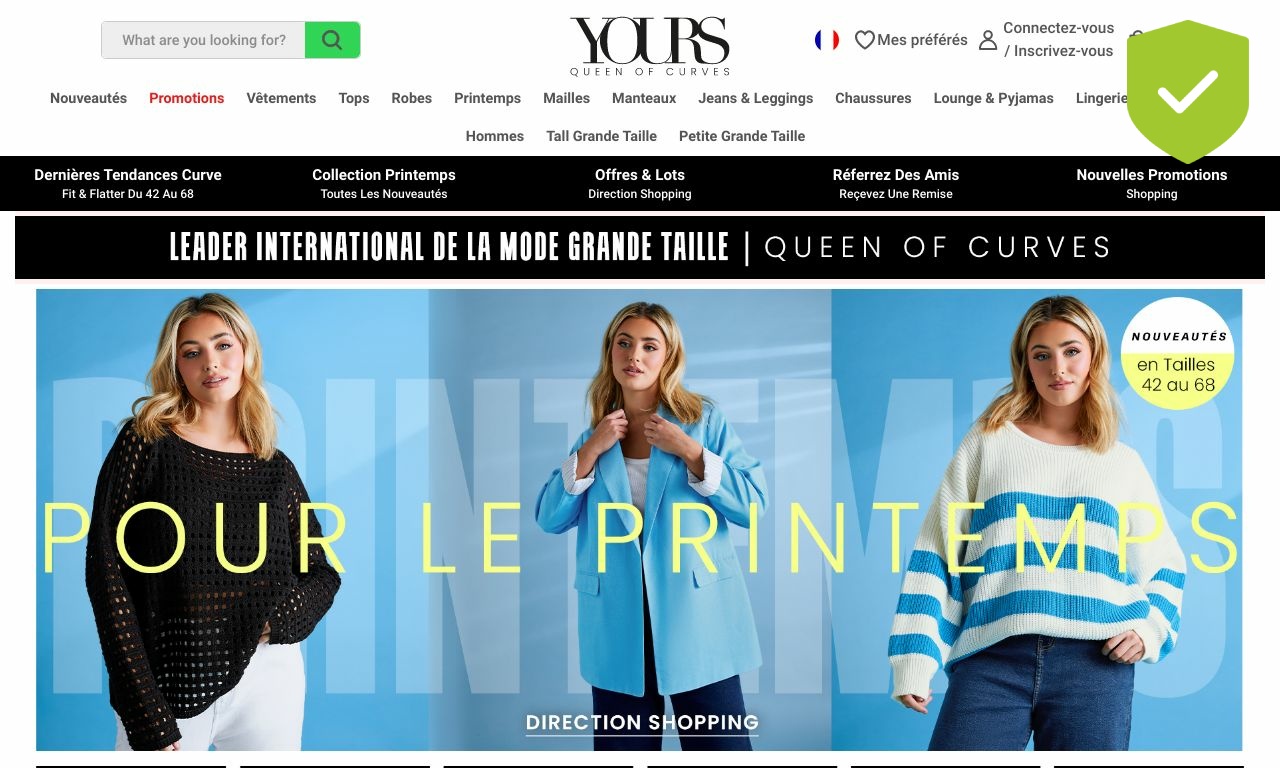The height and width of the screenshot is (768, 1280).
Task: Focus the 'What are you looking for?' search field
Action: [x=204, y=40]
